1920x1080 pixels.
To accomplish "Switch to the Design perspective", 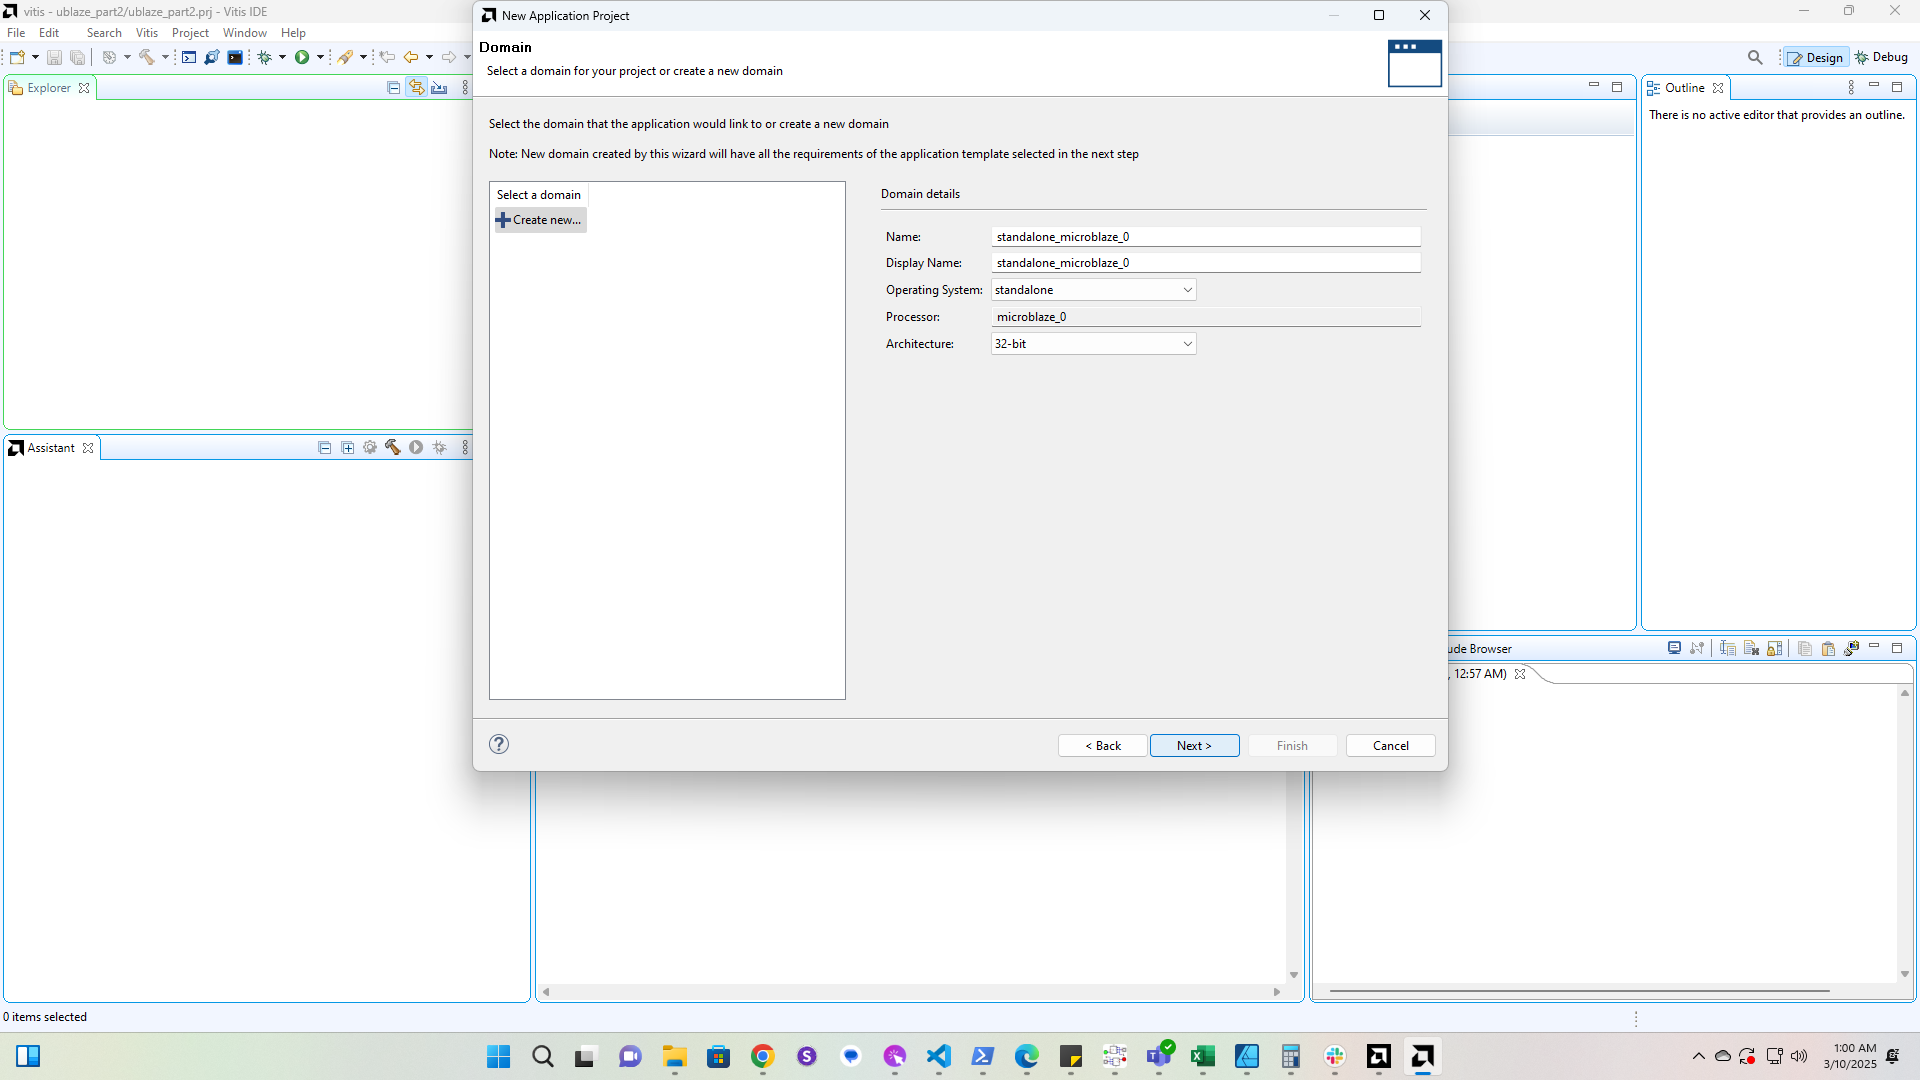I will 1815,57.
